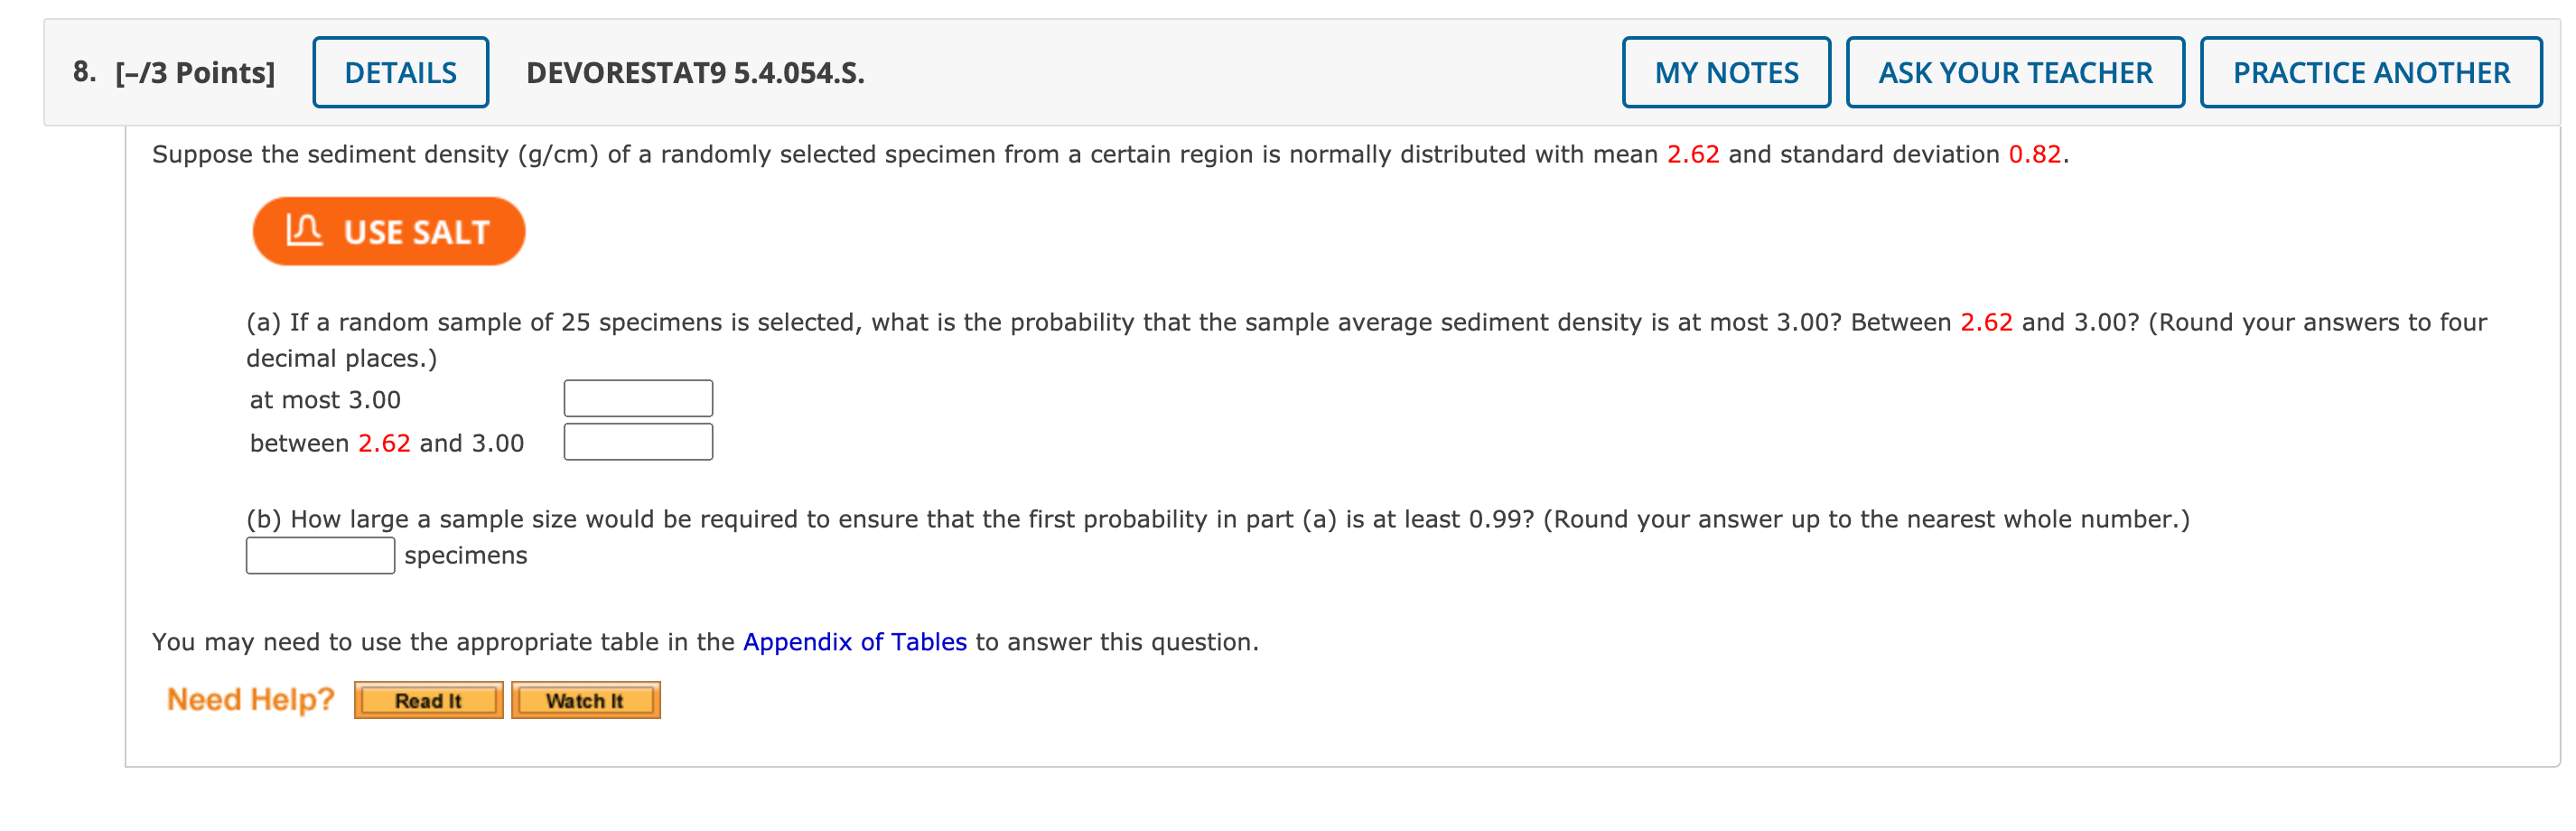
Task: Click the 'specimens' unit label
Action: coord(465,556)
